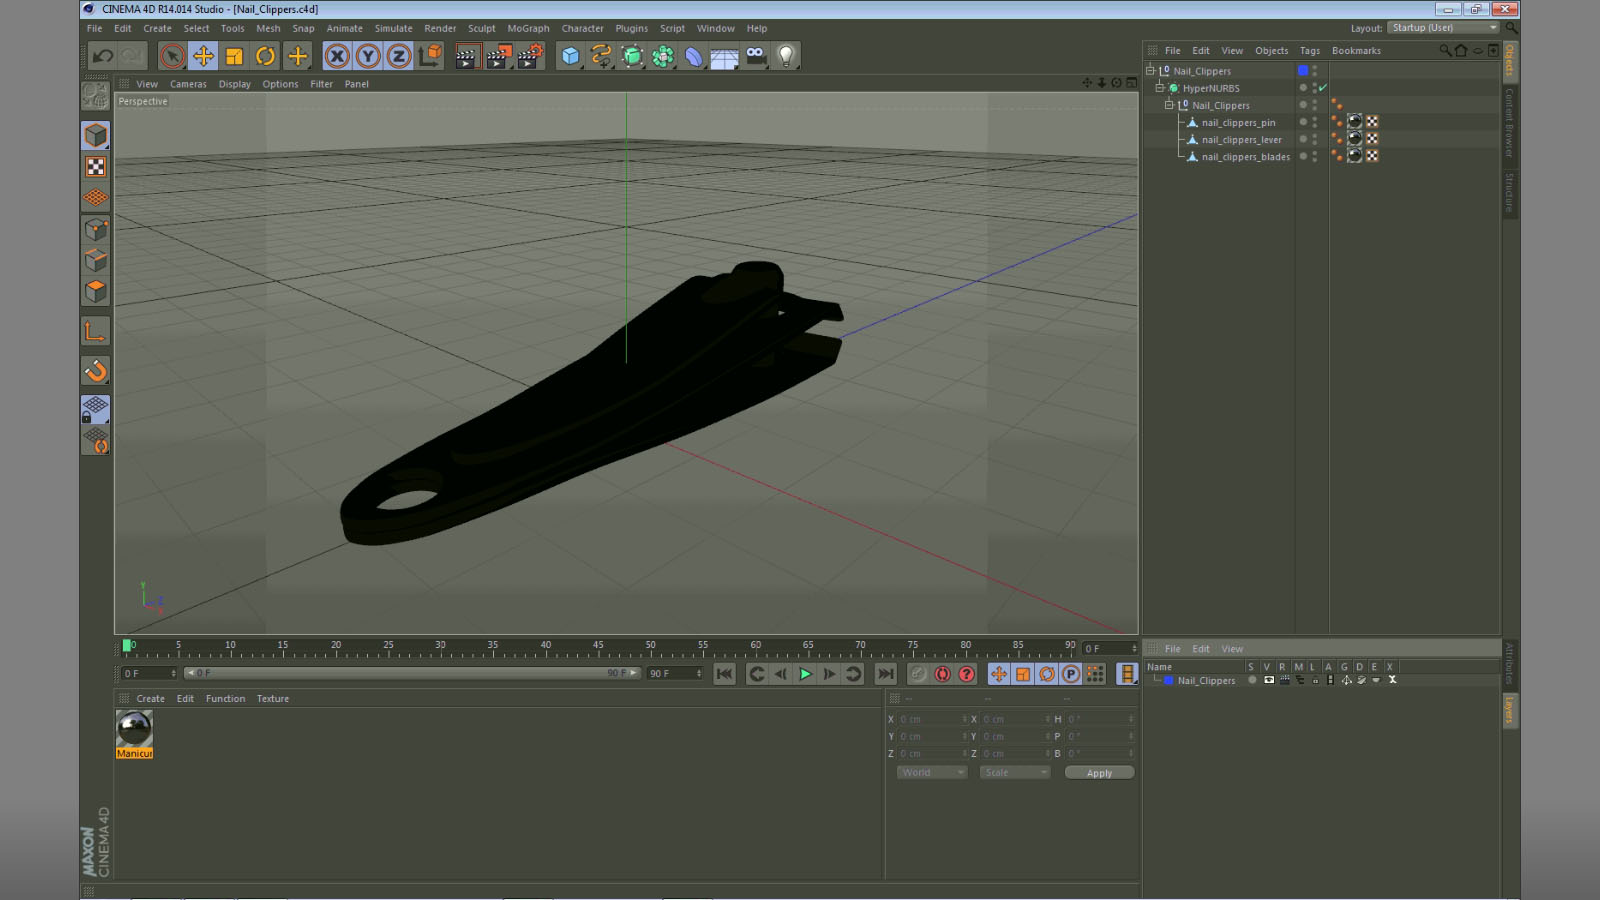Open Object Manager Bookmarks menu
This screenshot has height=900, width=1600.
[x=1356, y=51]
